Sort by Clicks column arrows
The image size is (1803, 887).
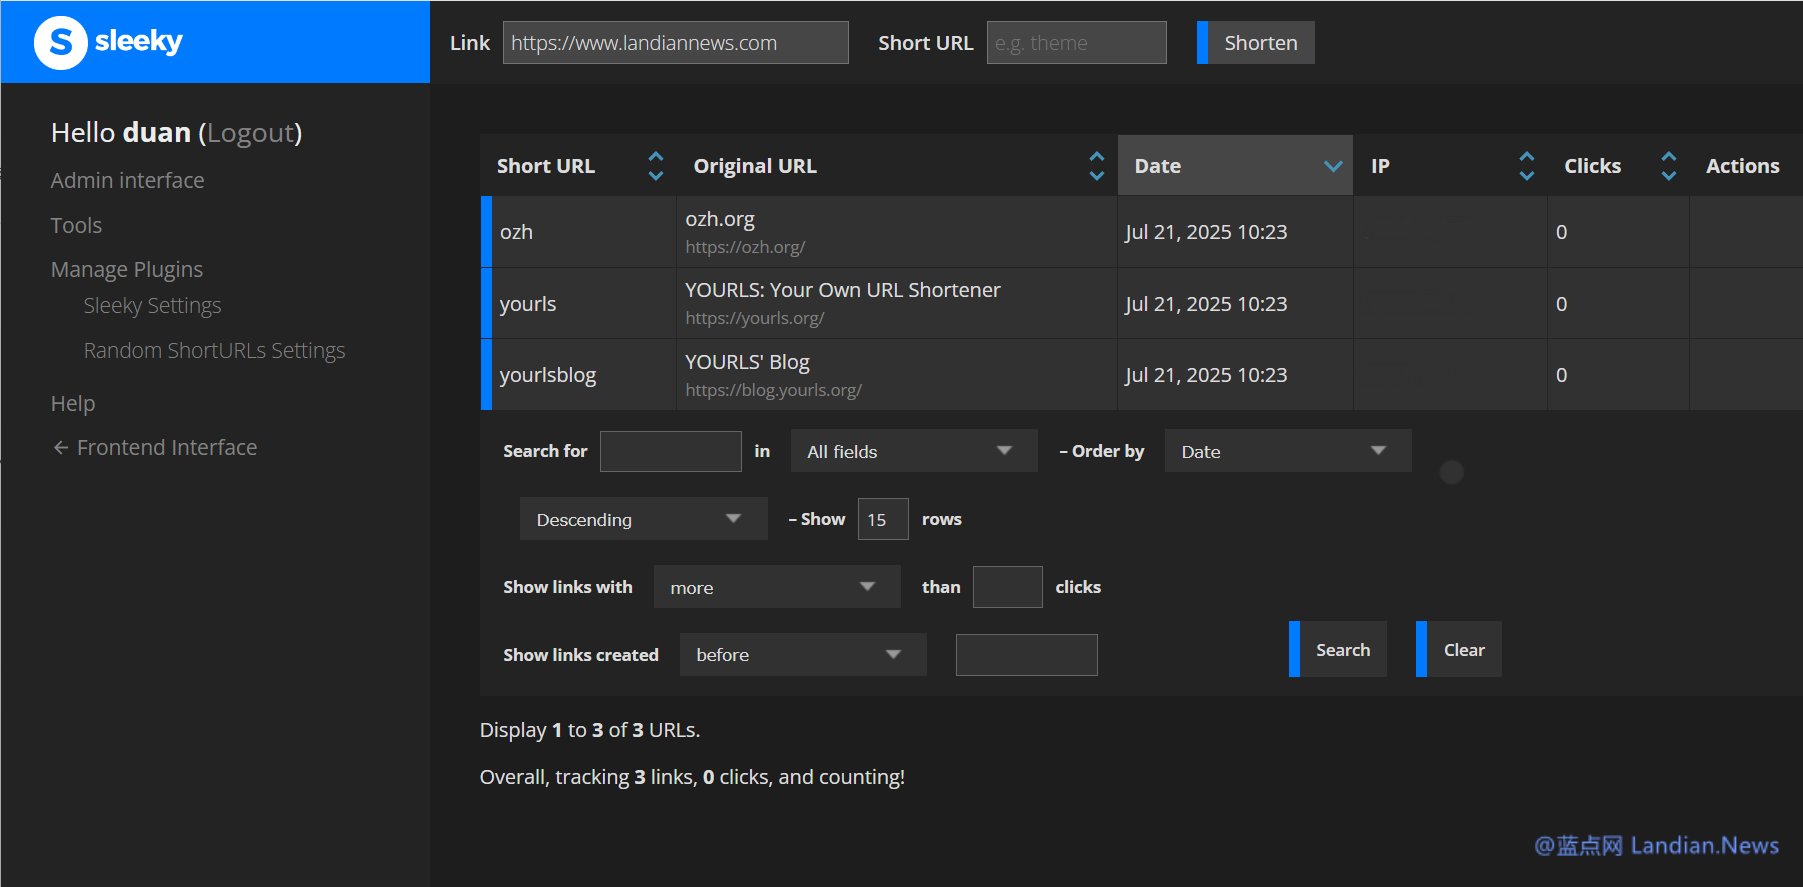click(1668, 166)
